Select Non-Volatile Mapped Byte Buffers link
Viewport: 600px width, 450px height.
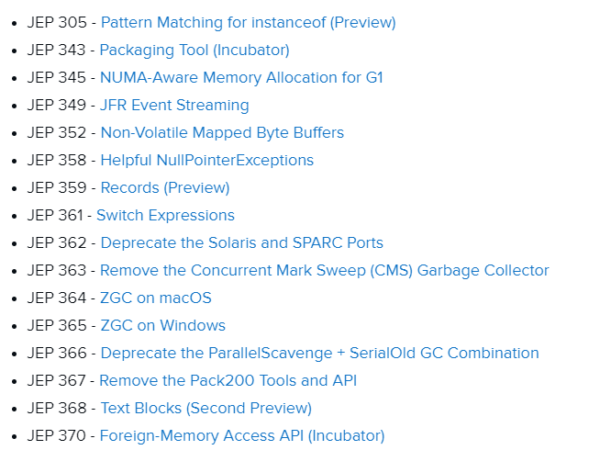point(222,133)
